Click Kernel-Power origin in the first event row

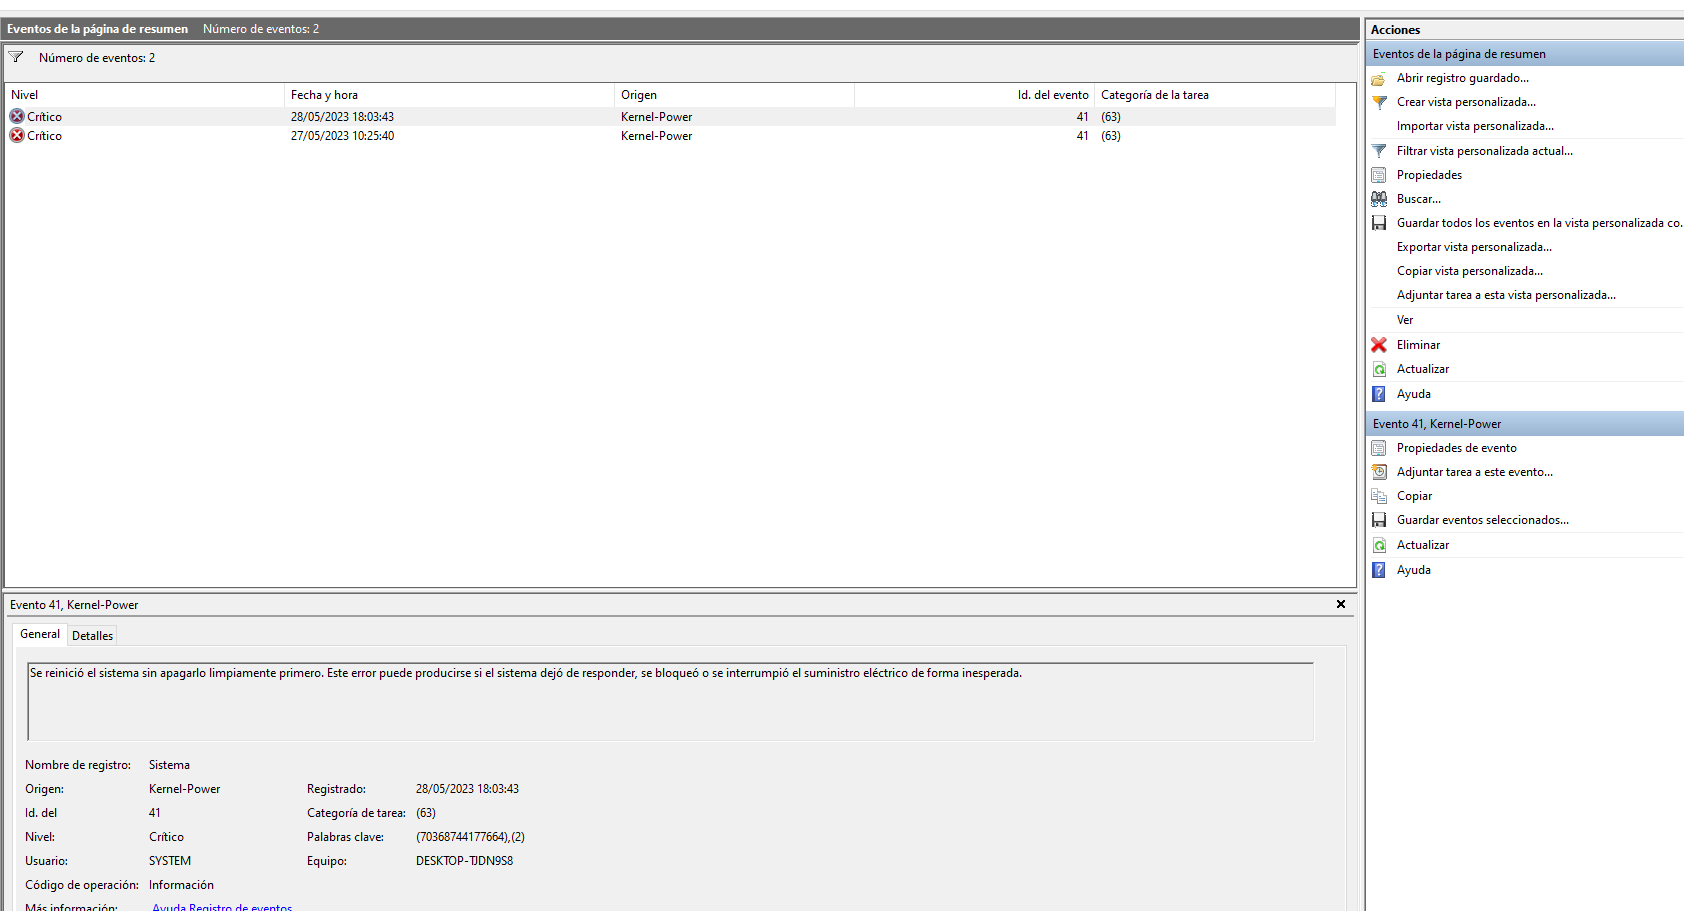656,117
